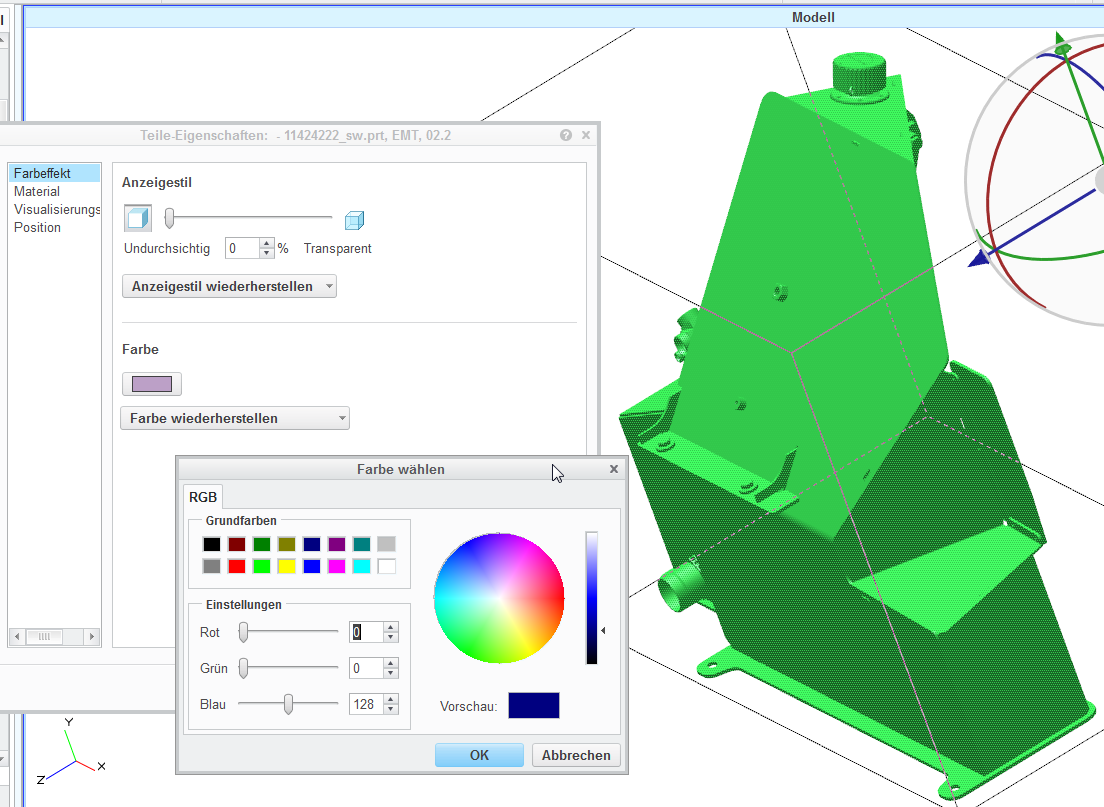This screenshot has height=807, width=1104.
Task: Decrease the transparency percent with the down arrow
Action: pos(266,253)
